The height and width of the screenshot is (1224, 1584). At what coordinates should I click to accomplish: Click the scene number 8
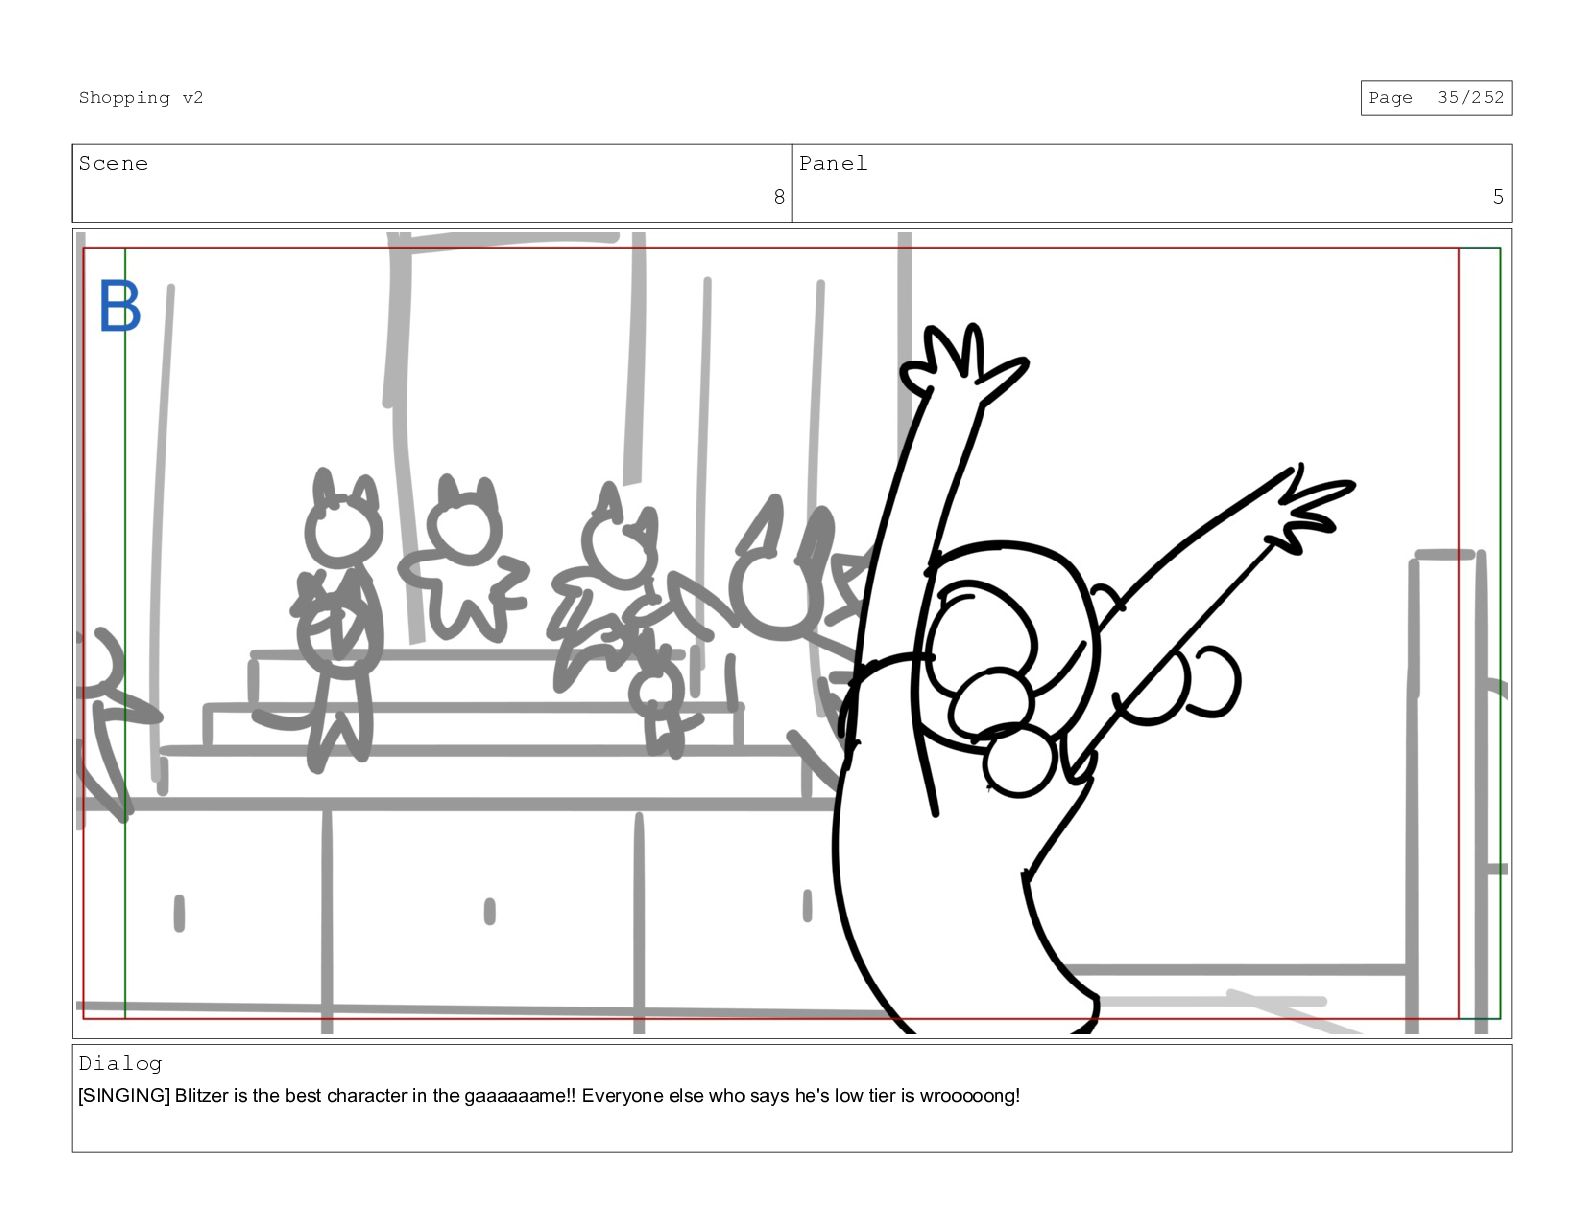(x=779, y=197)
